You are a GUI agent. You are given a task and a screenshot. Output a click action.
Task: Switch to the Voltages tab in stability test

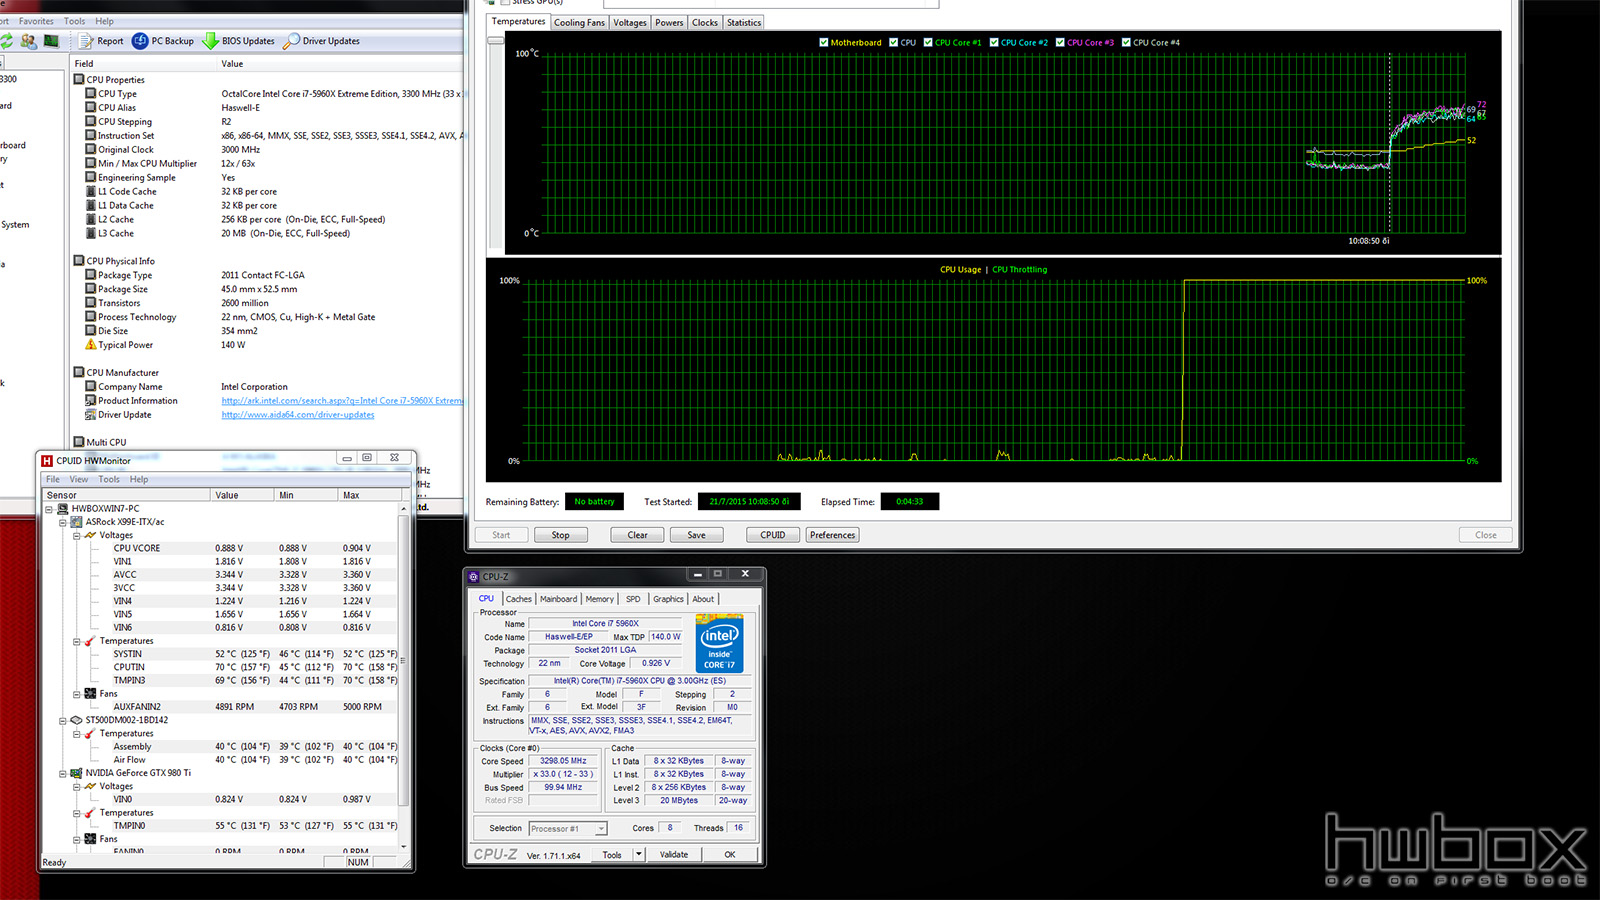click(x=630, y=22)
